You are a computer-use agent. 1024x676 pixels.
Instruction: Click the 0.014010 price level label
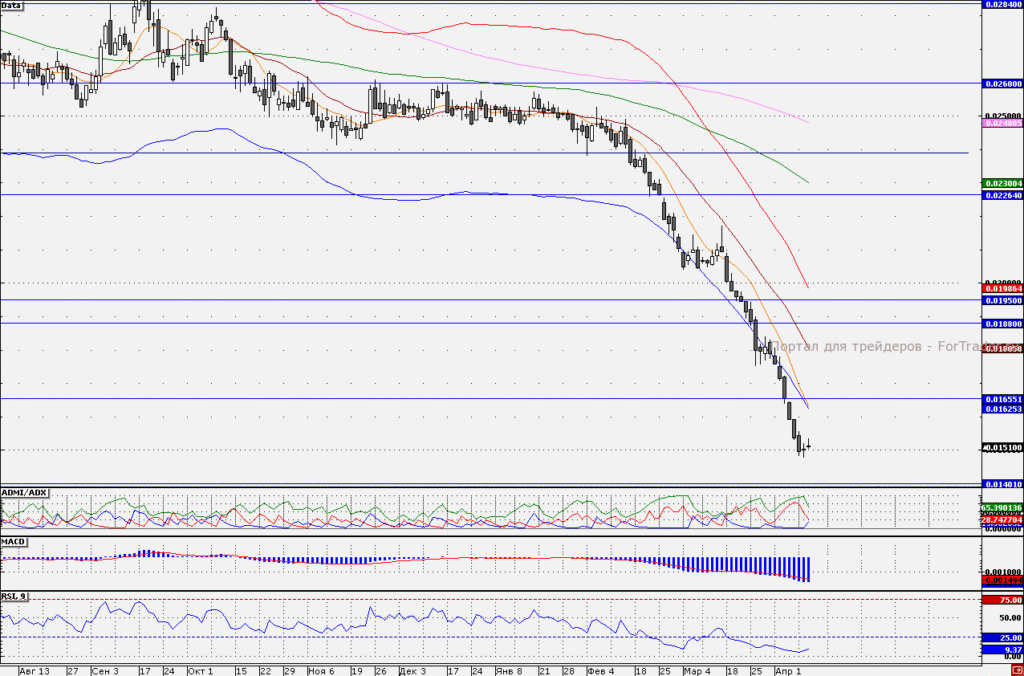pyautogui.click(x=1003, y=485)
